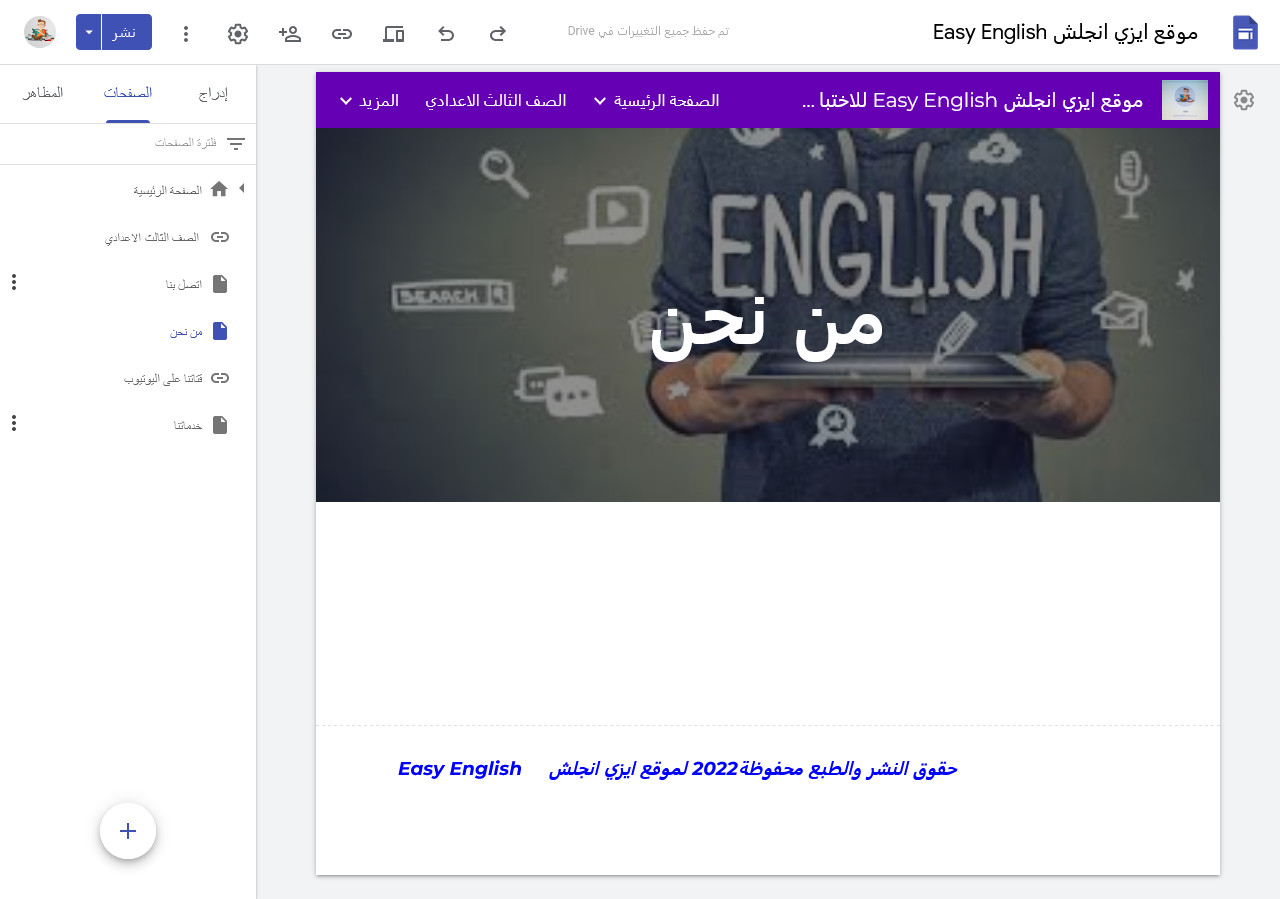Image resolution: width=1280 pixels, height=899 pixels.
Task: Click link icon beside قناتنا على اليوتيوب
Action: (220, 378)
